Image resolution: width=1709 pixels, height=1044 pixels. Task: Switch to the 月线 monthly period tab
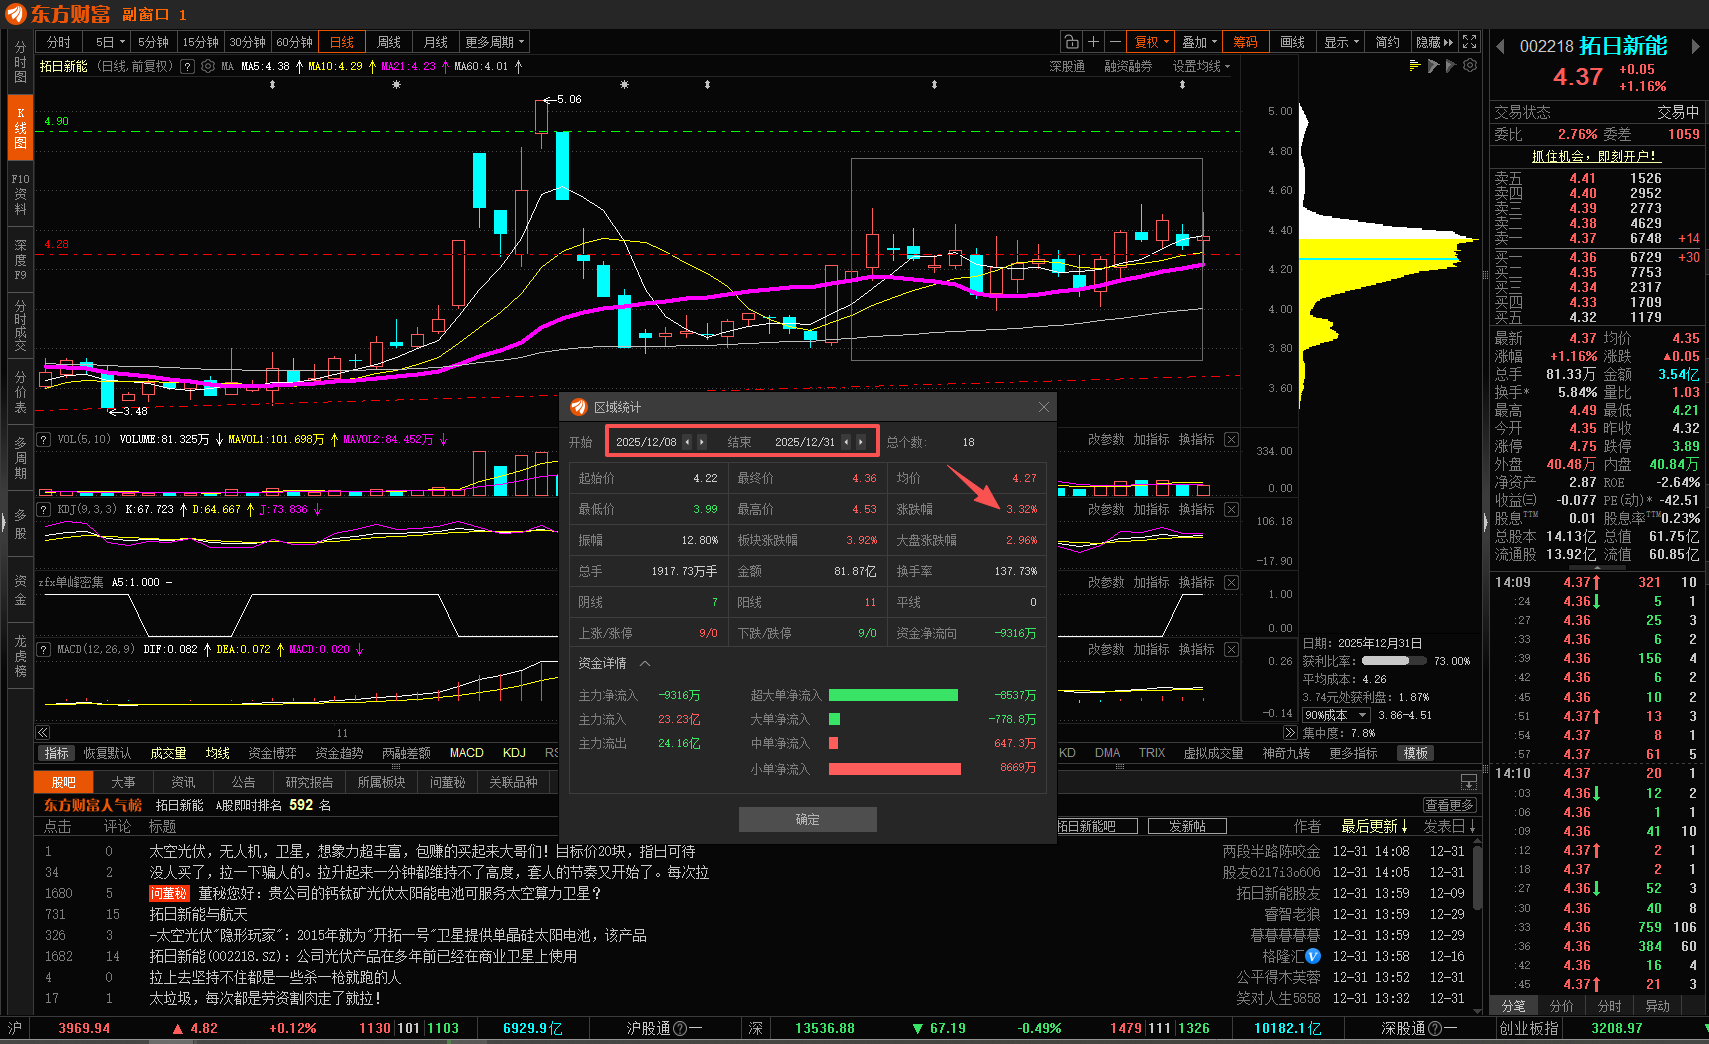[x=436, y=42]
